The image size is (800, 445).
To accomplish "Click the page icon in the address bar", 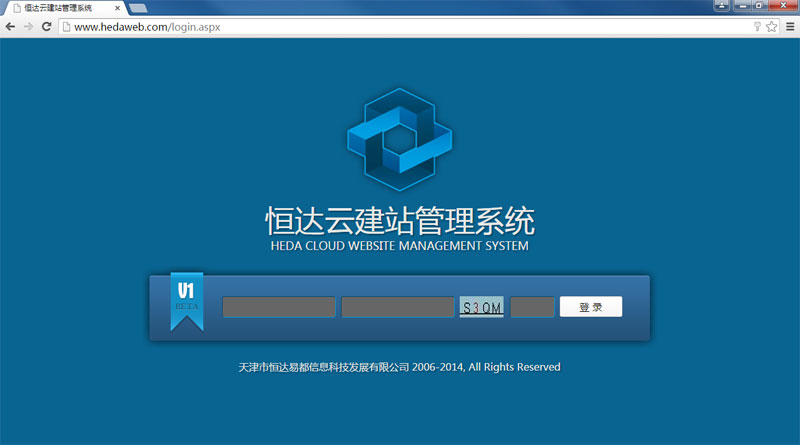I will (66, 27).
